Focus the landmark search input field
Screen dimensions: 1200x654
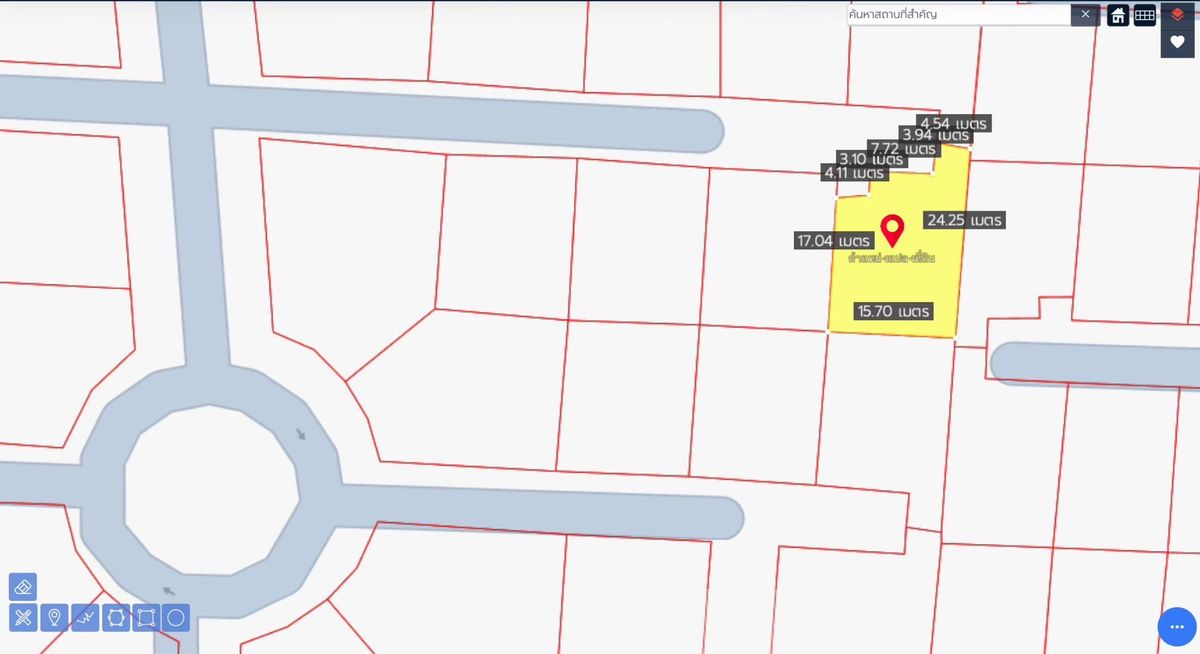coord(958,15)
